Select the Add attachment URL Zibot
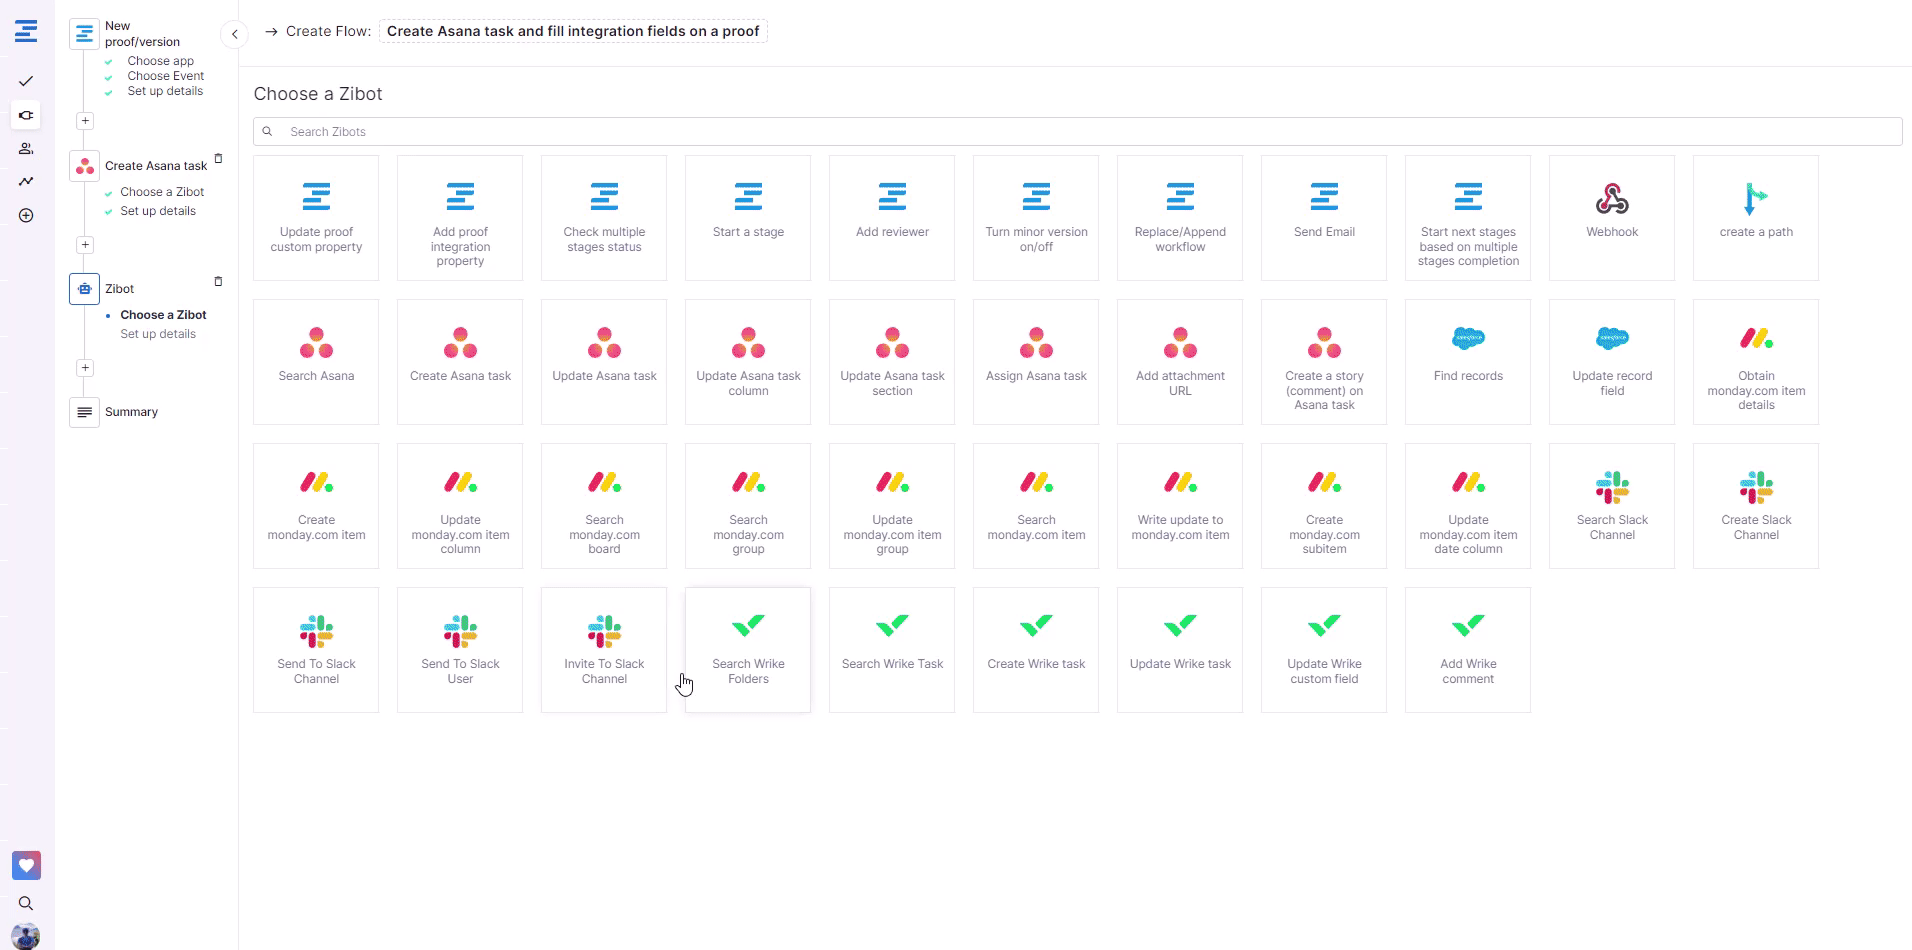The width and height of the screenshot is (1912, 950). [x=1180, y=362]
